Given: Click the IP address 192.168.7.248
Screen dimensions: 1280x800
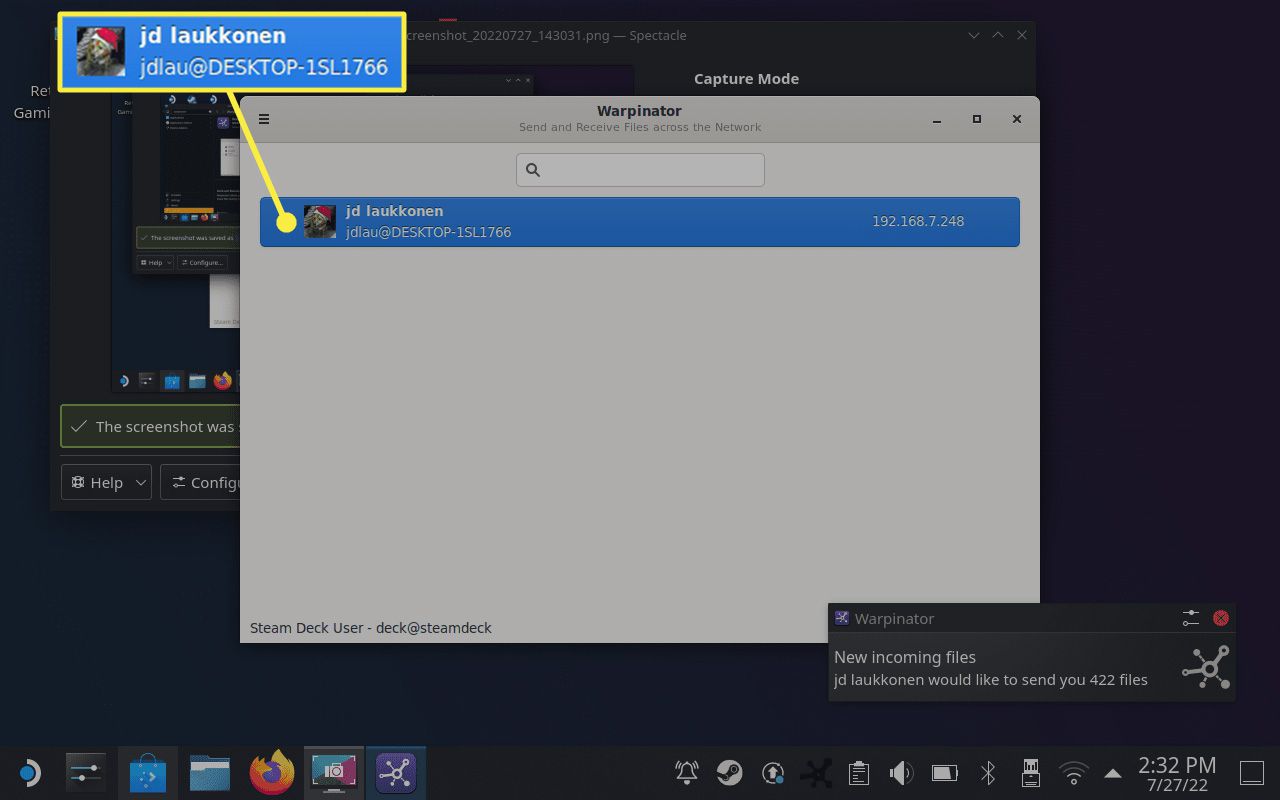Looking at the screenshot, I should coord(918,221).
